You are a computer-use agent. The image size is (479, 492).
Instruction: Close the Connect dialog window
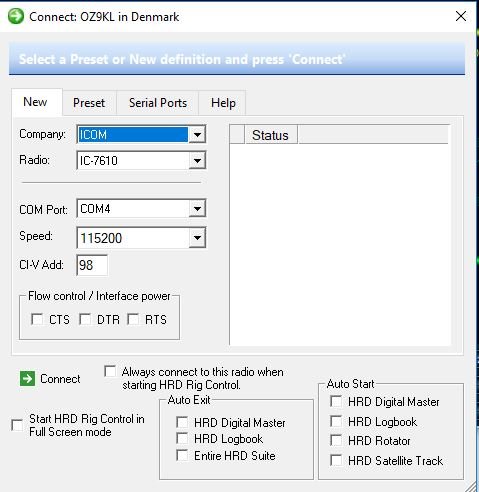click(461, 16)
